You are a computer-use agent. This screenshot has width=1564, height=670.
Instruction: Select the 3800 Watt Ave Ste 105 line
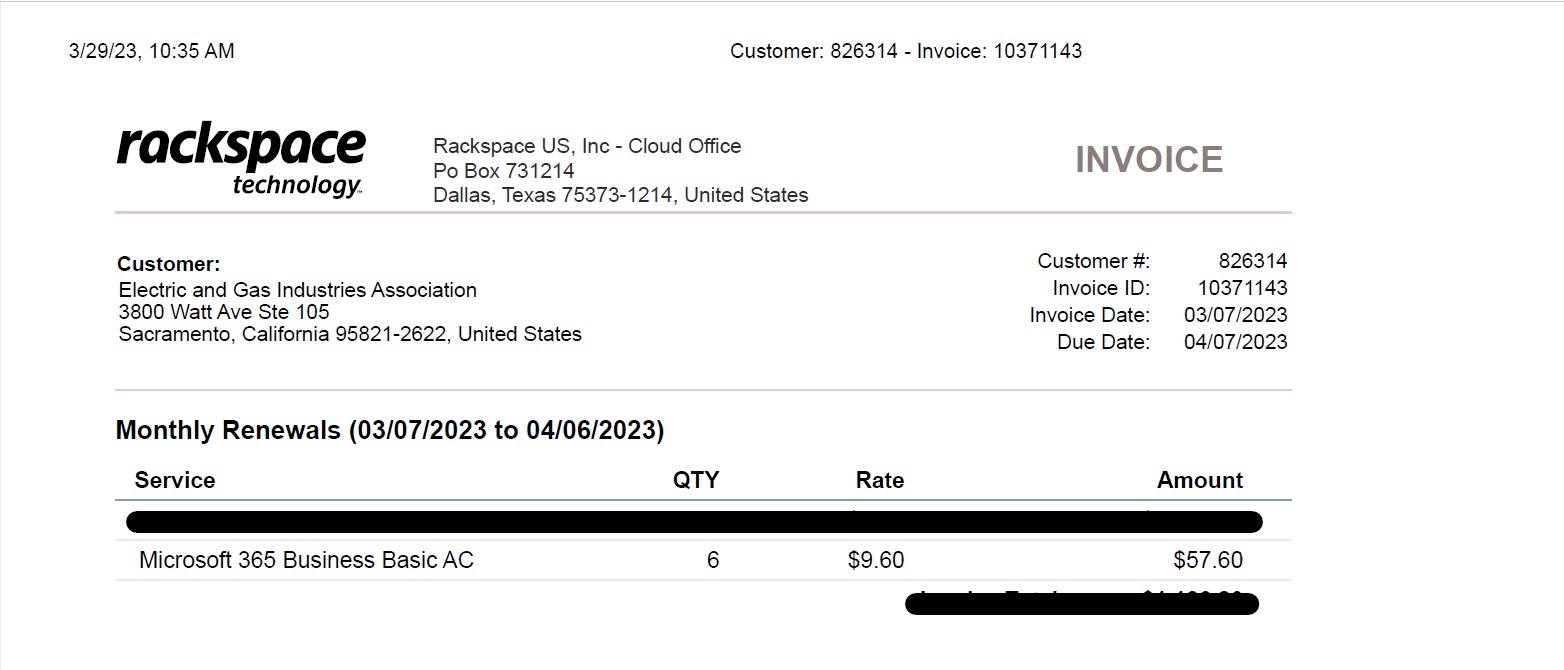(x=223, y=312)
